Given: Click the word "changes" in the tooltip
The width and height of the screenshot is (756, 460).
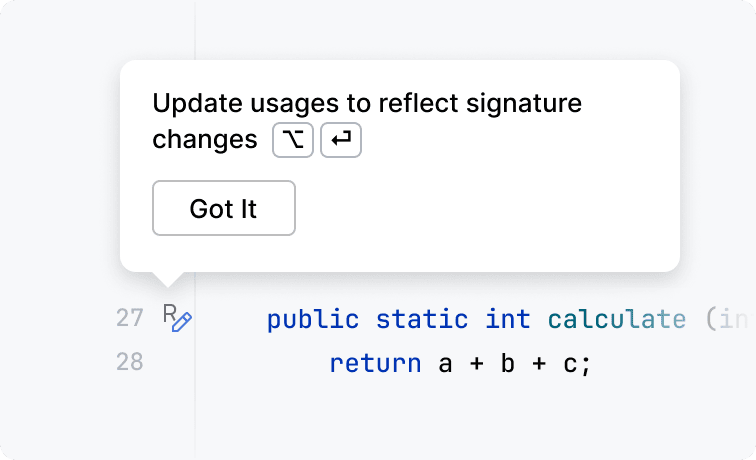Looking at the screenshot, I should 204,140.
